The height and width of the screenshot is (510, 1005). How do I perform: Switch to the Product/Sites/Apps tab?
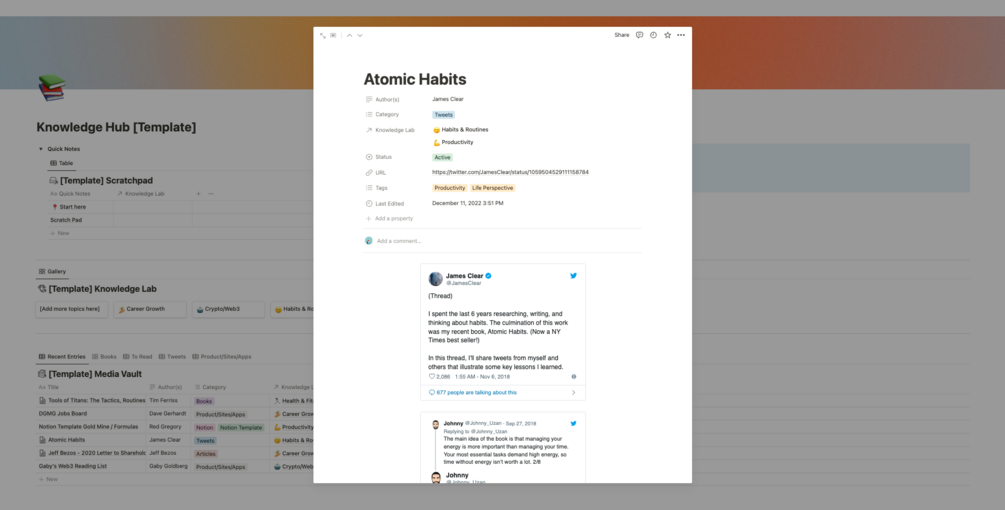point(222,357)
